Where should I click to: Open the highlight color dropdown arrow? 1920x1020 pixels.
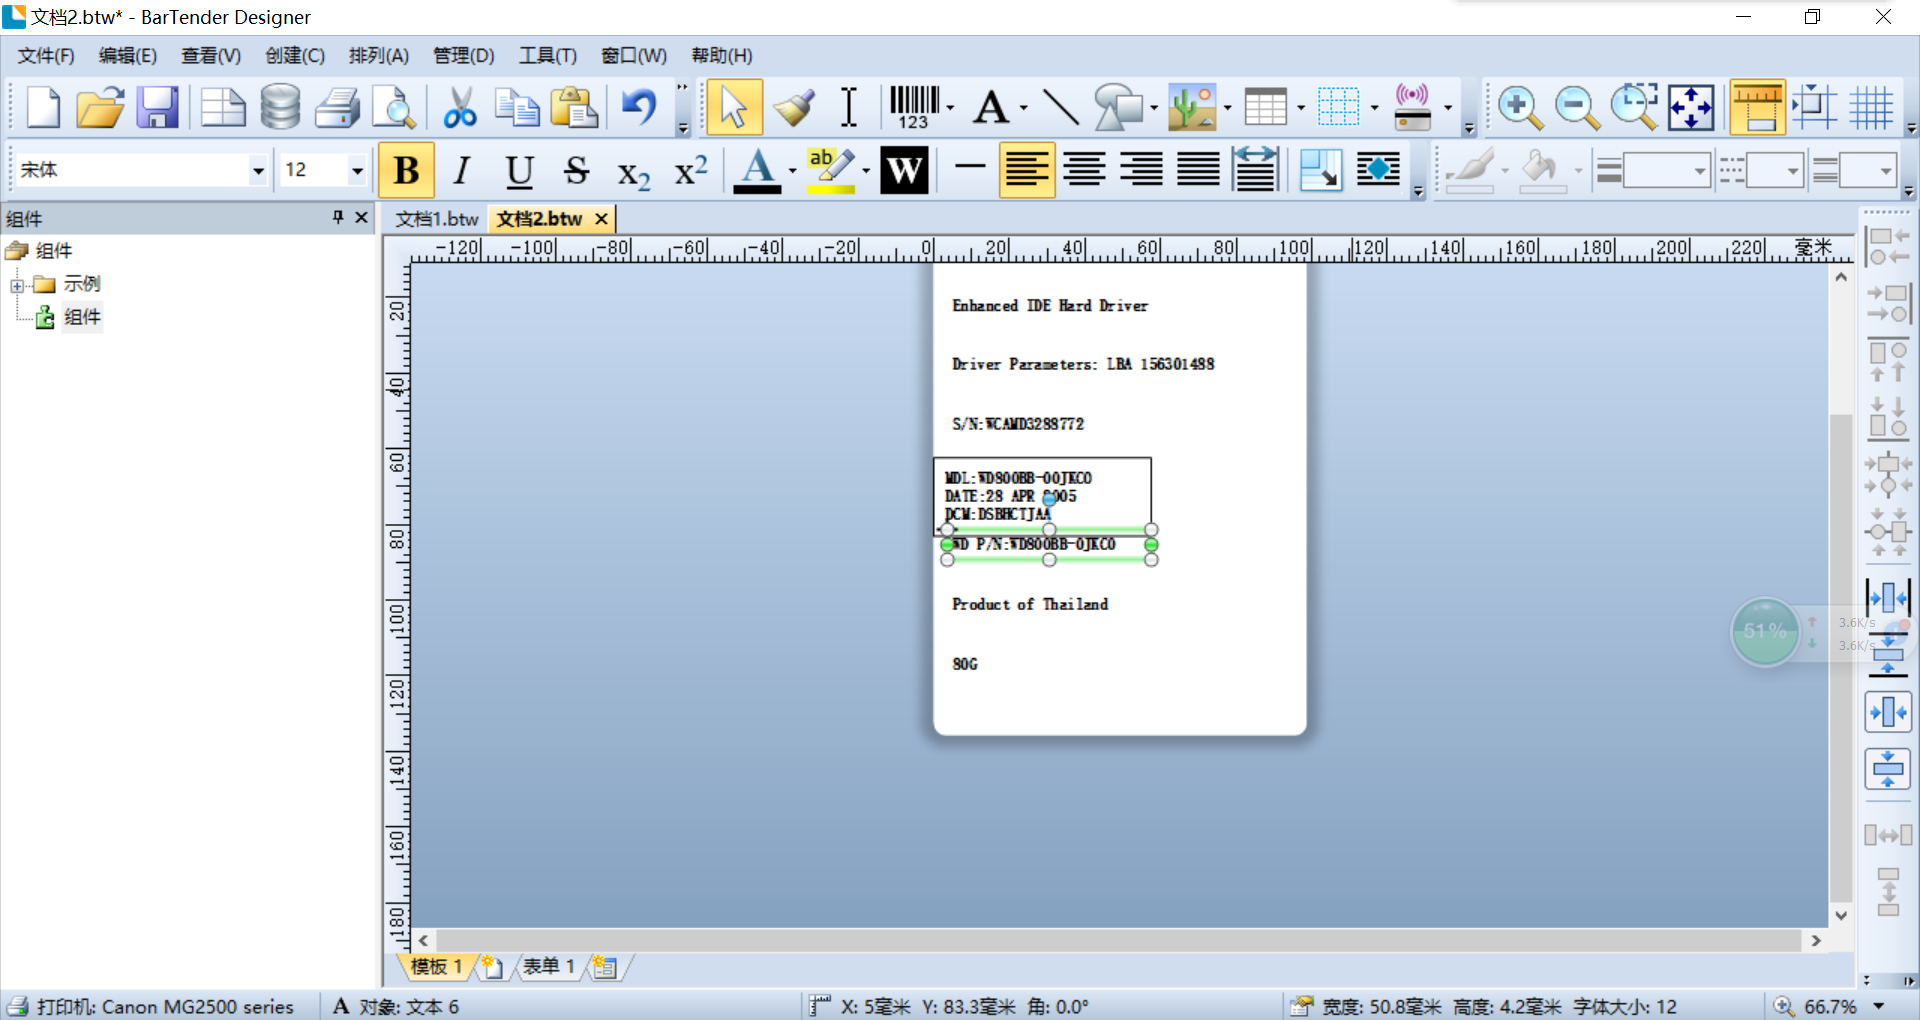pos(866,171)
